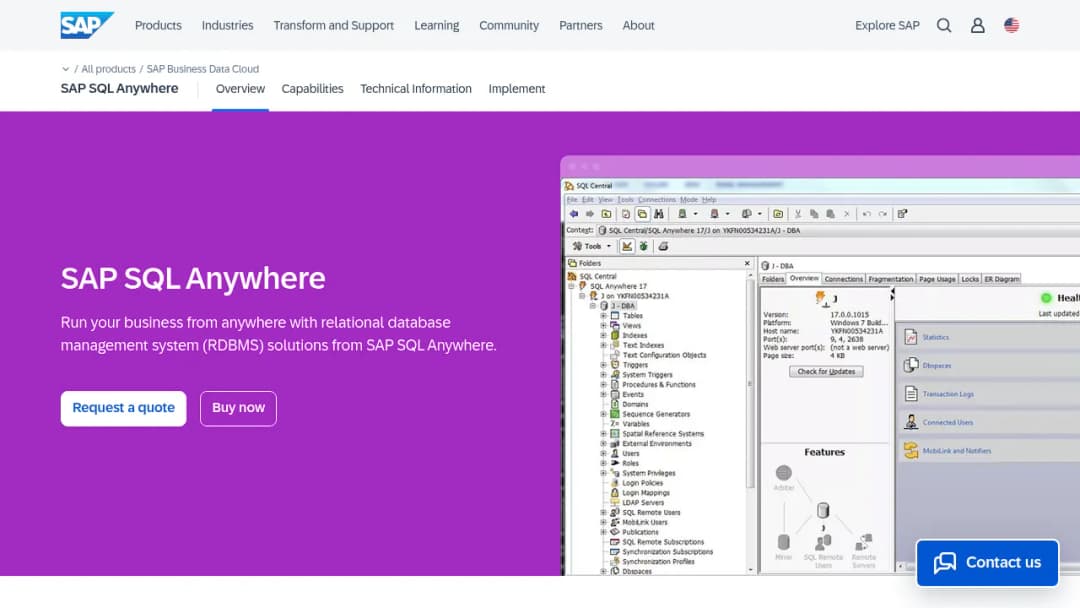Open the user account profile icon
This screenshot has width=1080, height=608.
click(977, 25)
